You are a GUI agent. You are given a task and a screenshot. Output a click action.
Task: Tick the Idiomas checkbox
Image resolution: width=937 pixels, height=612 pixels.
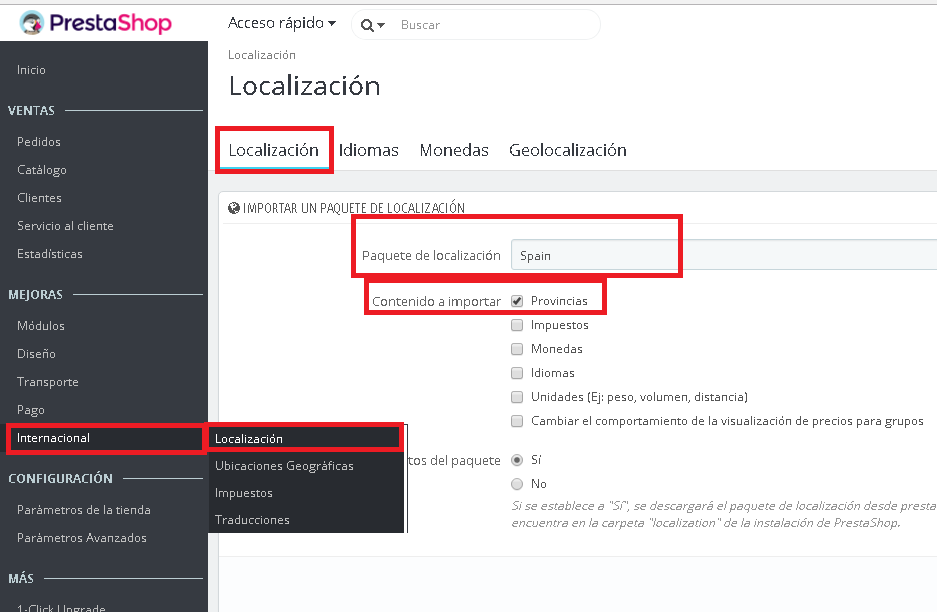517,373
